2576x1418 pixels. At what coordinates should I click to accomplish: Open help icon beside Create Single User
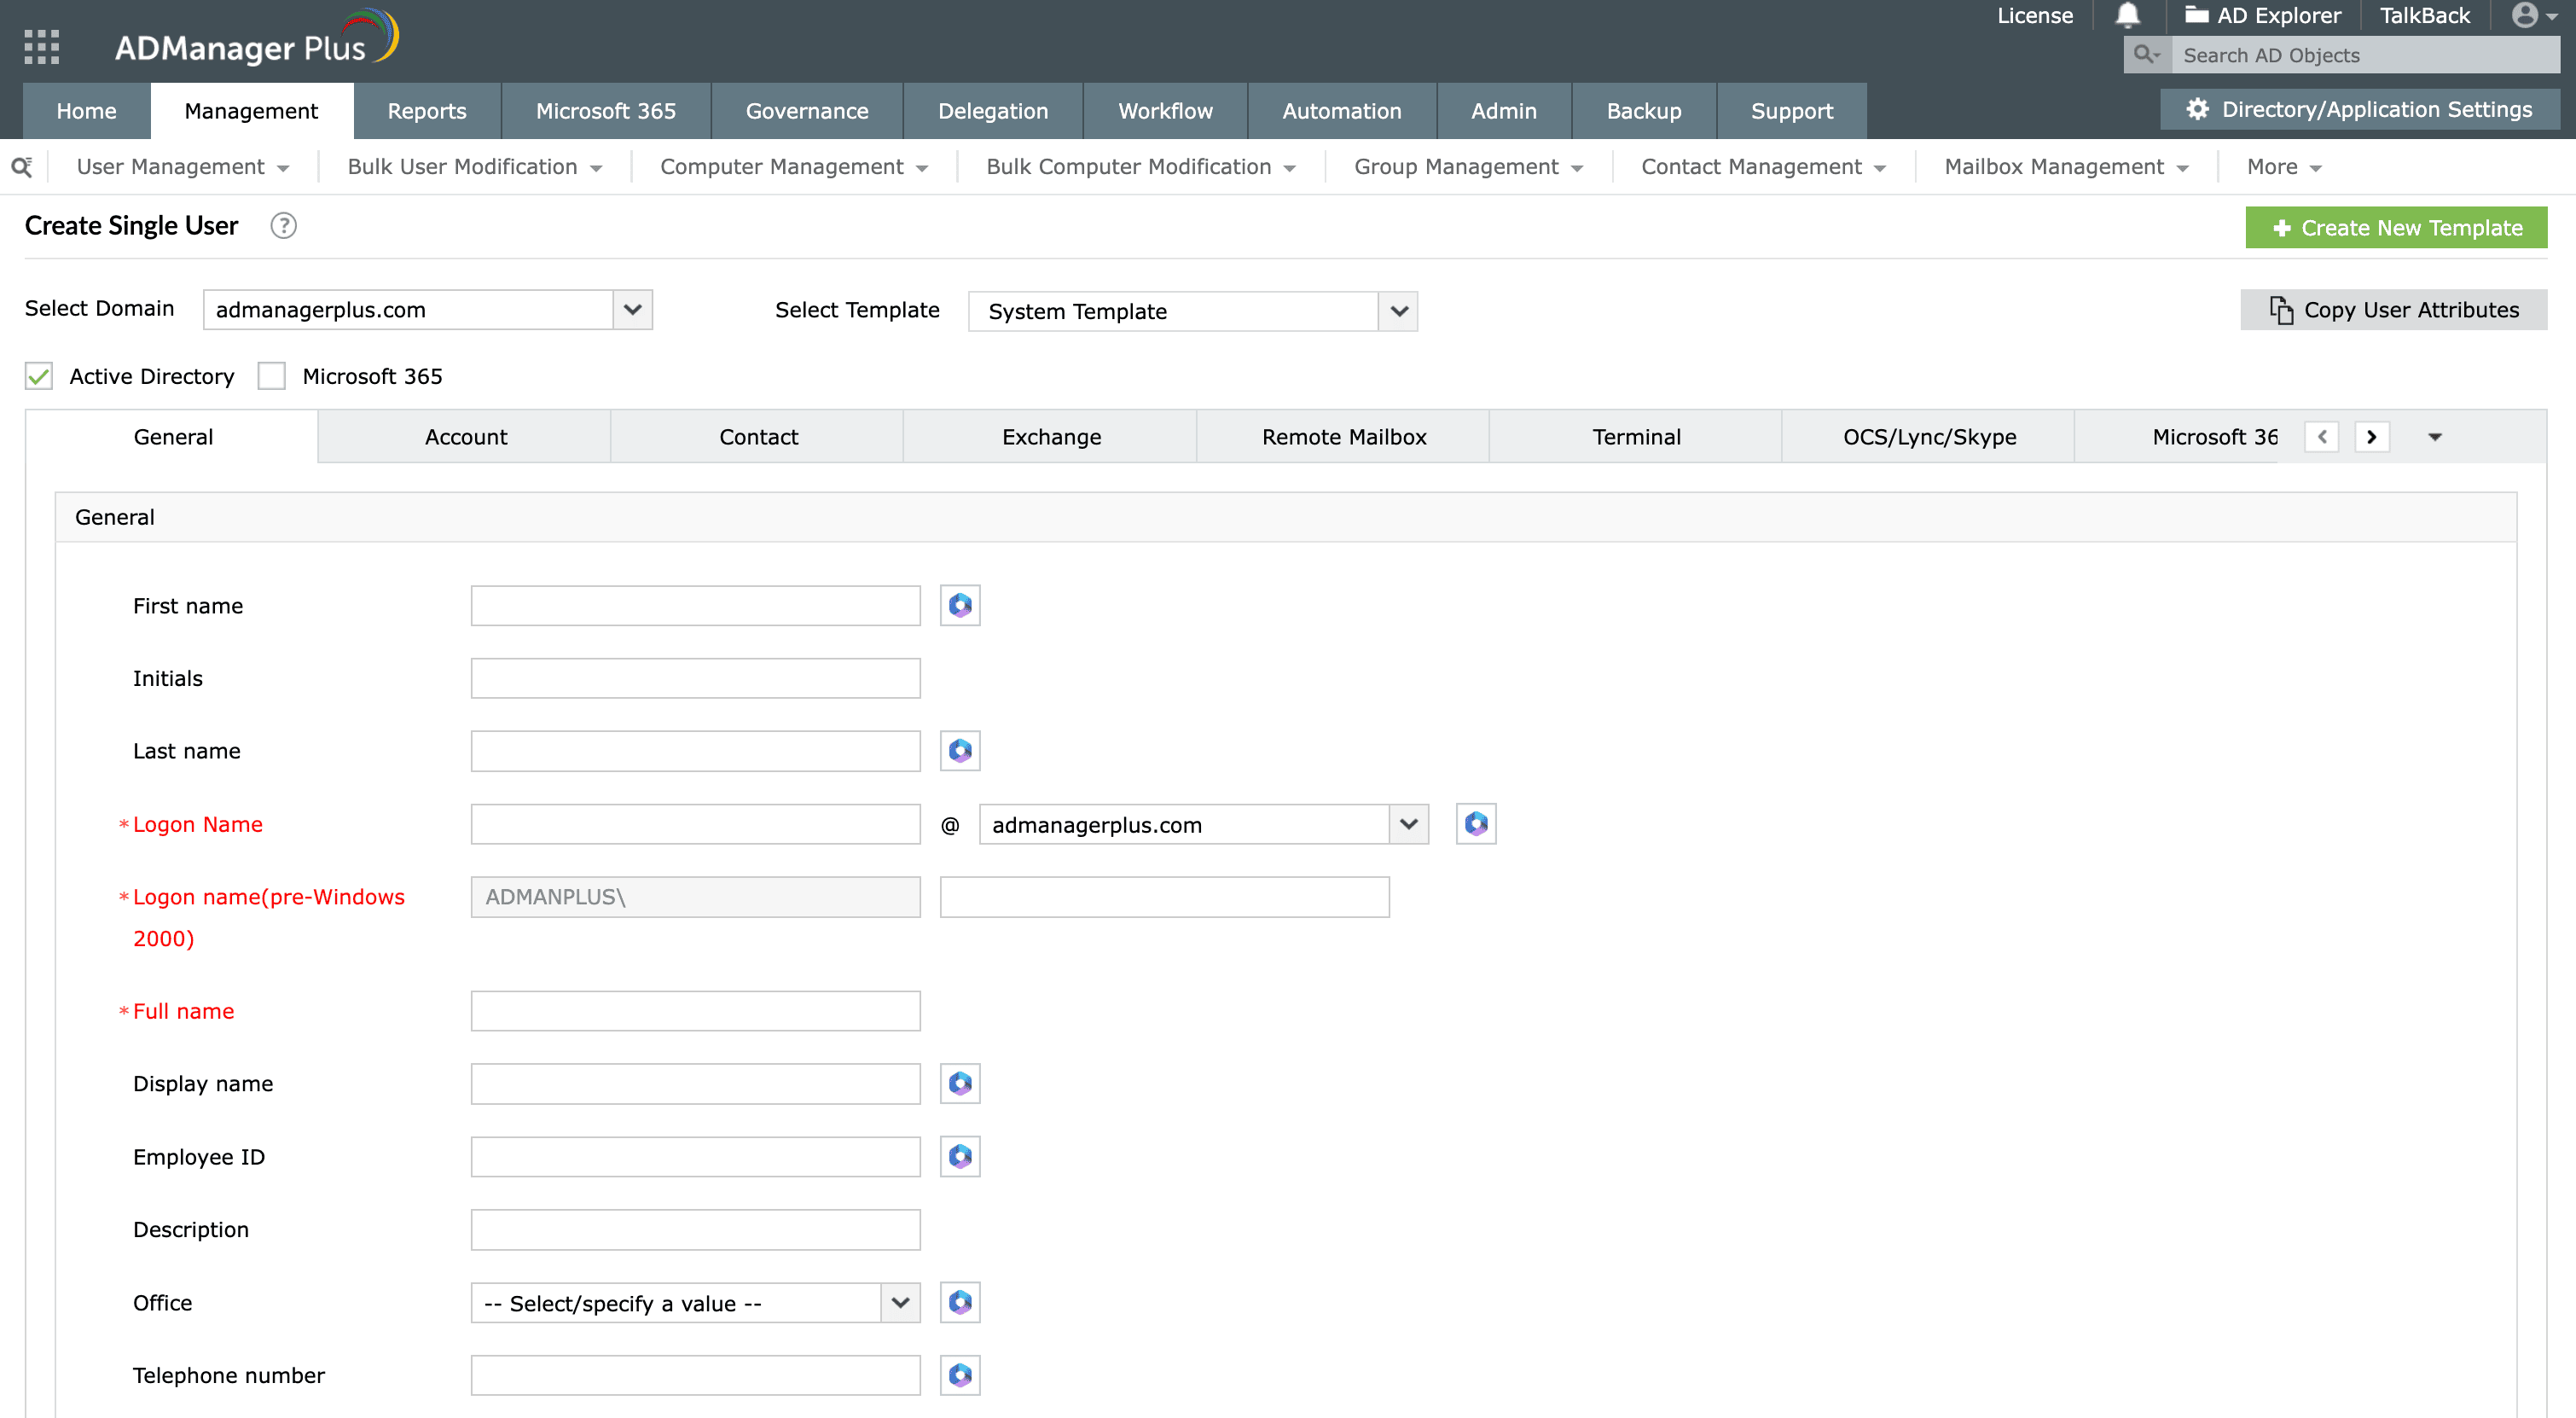[284, 226]
